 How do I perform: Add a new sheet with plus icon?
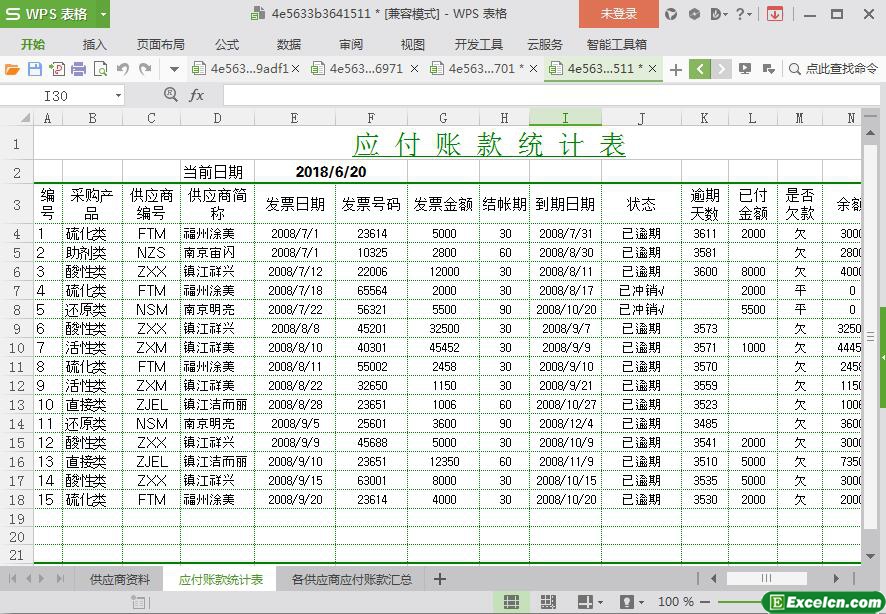pos(439,579)
